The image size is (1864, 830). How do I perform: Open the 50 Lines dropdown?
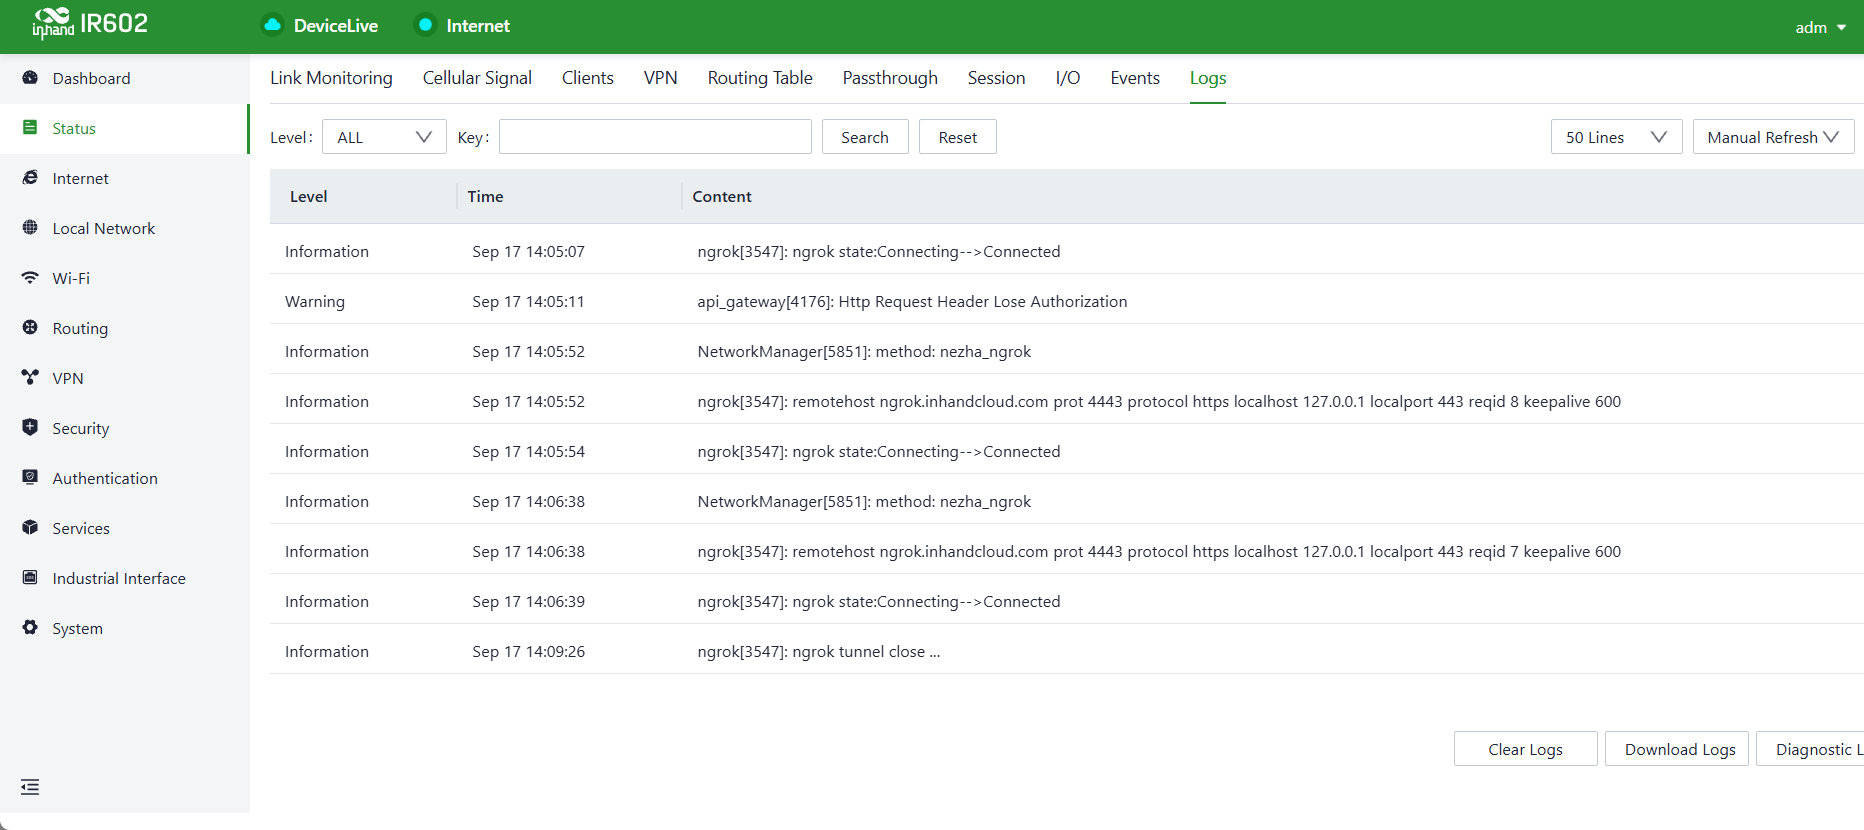click(x=1616, y=137)
